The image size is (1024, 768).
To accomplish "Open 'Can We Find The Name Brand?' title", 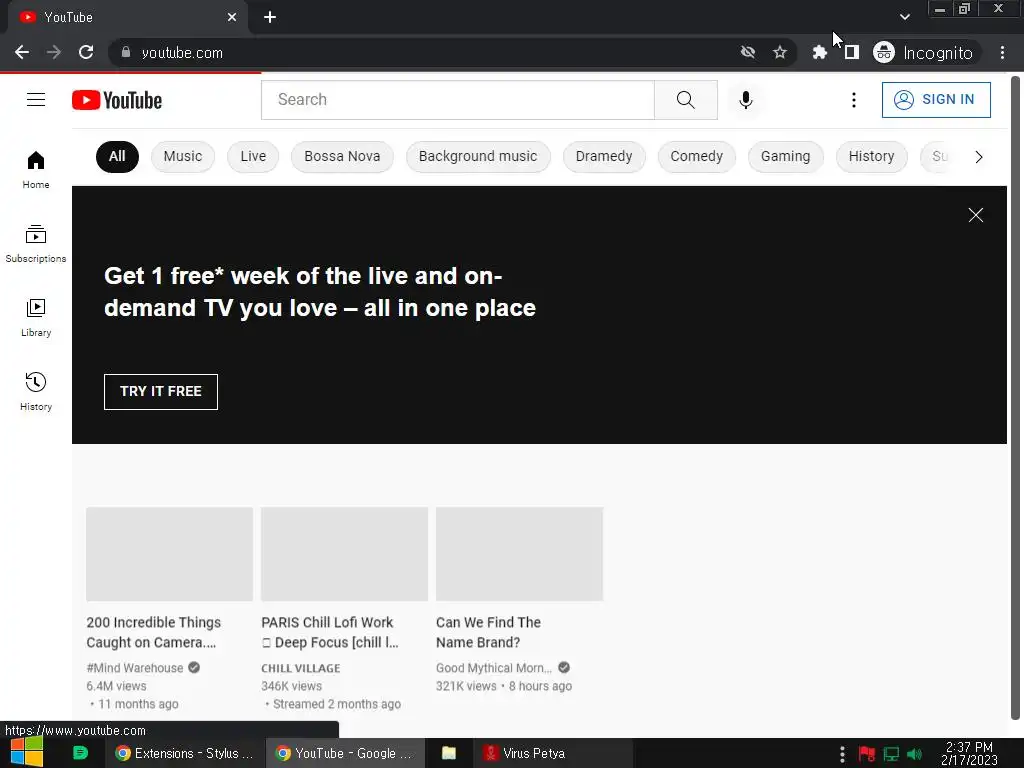I will click(488, 632).
